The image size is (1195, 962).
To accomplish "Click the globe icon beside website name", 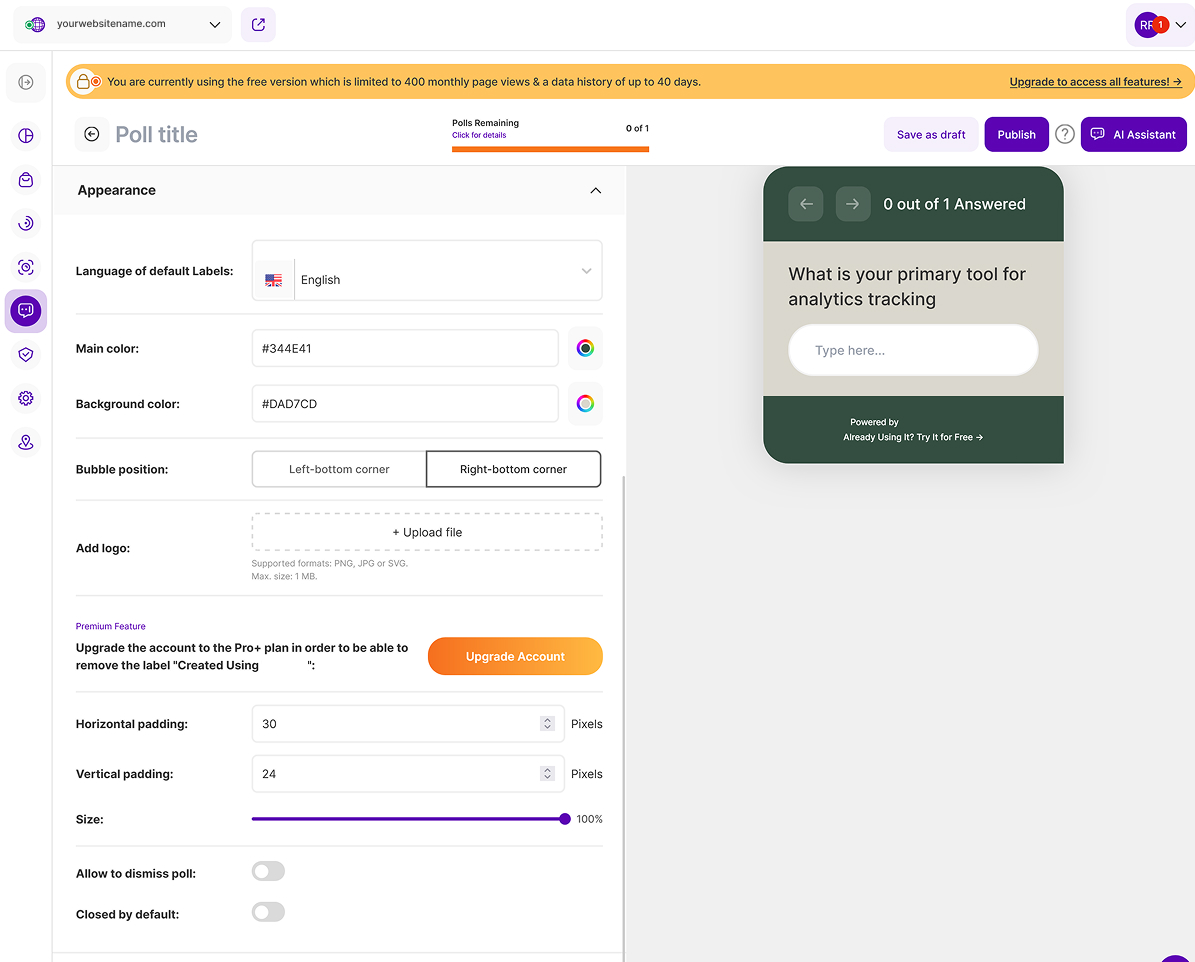I will tap(35, 24).
